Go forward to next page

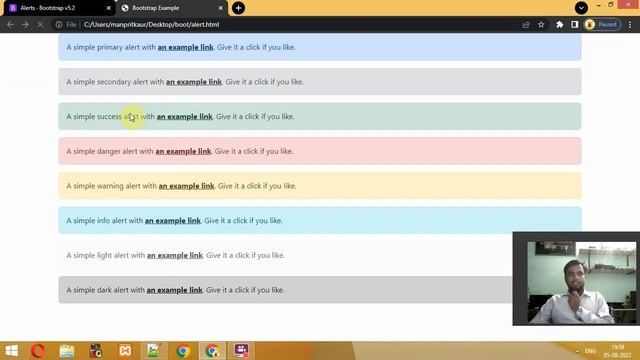coord(25,24)
